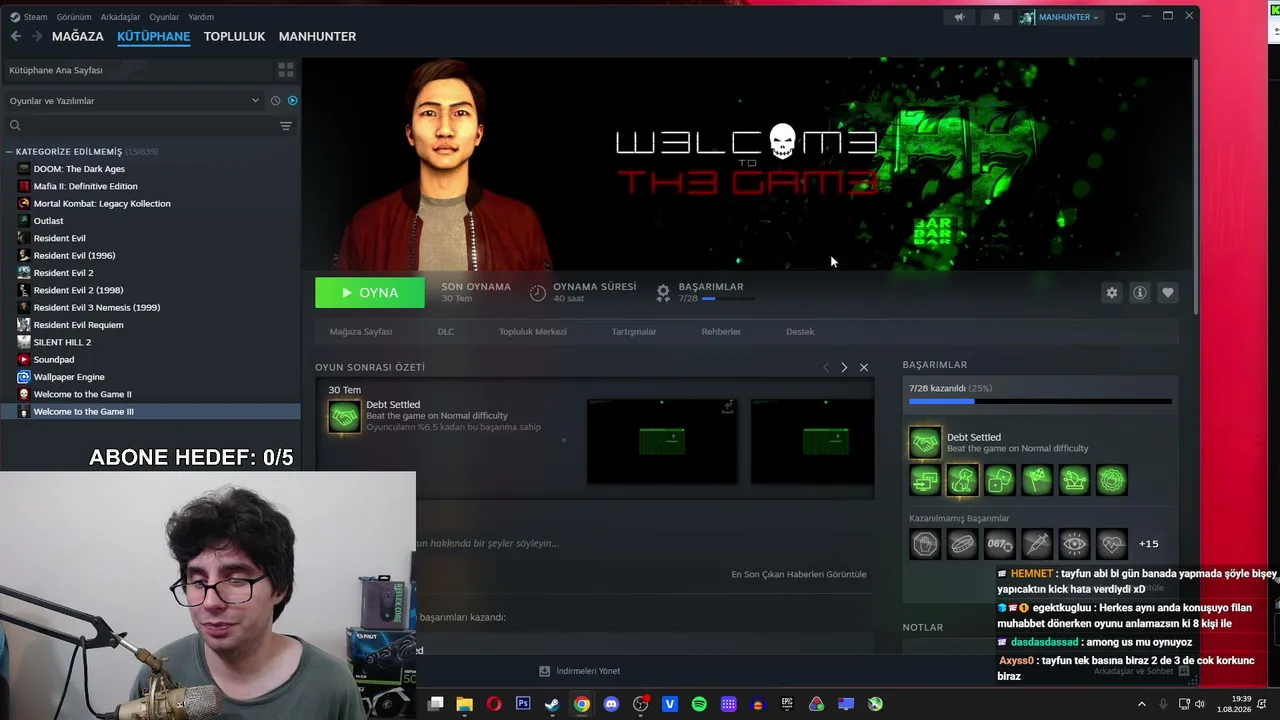Screen dimensions: 1280x720
Task: Expand the Oyunlar ve Yazılımlar dropdown
Action: coord(134,101)
